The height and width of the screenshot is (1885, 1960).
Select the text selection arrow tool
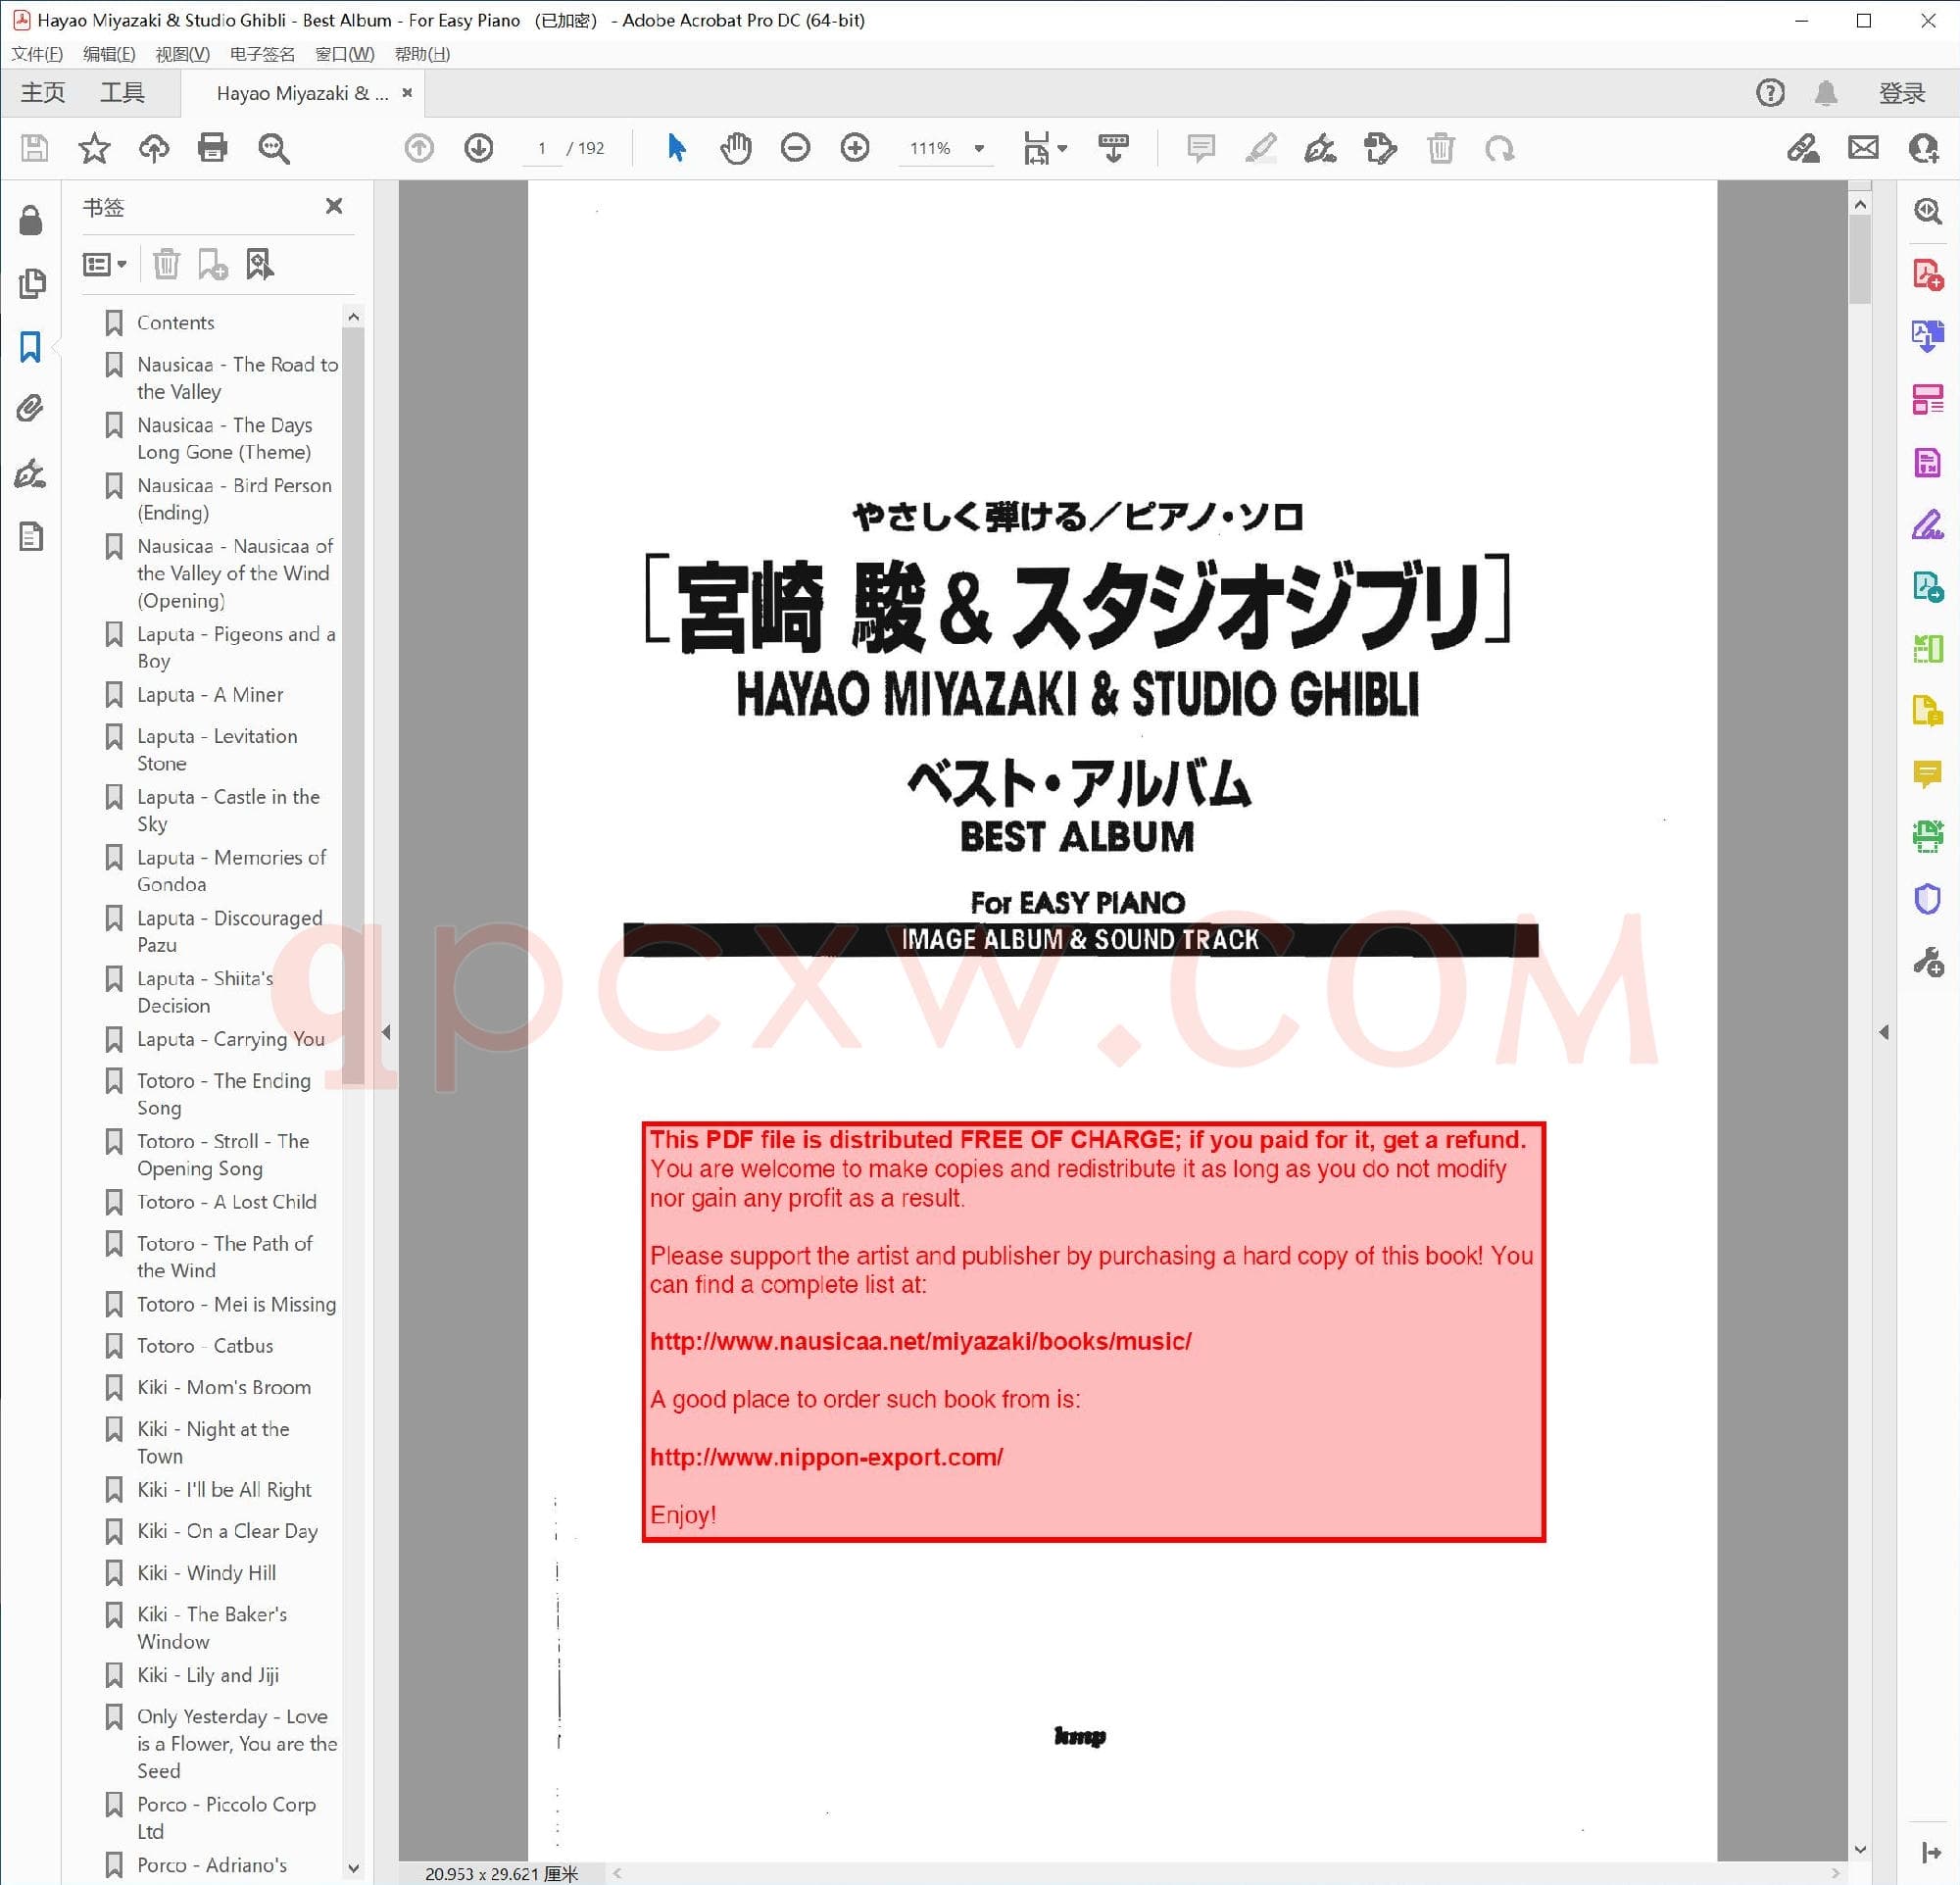point(675,148)
